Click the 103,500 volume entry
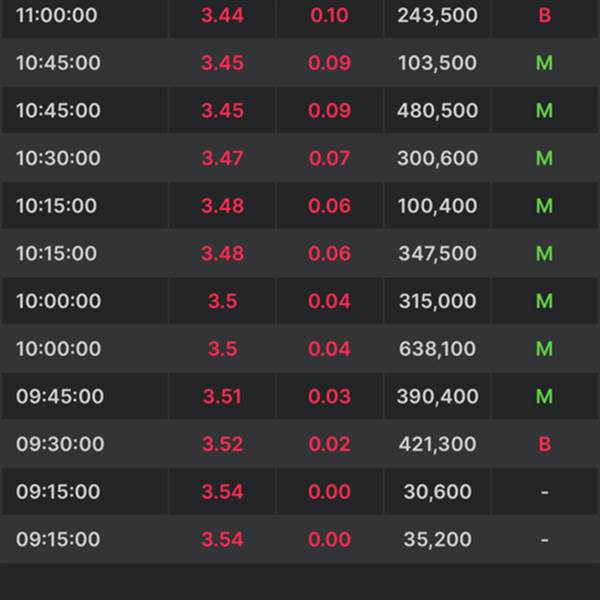The height and width of the screenshot is (600, 600). coord(437,63)
